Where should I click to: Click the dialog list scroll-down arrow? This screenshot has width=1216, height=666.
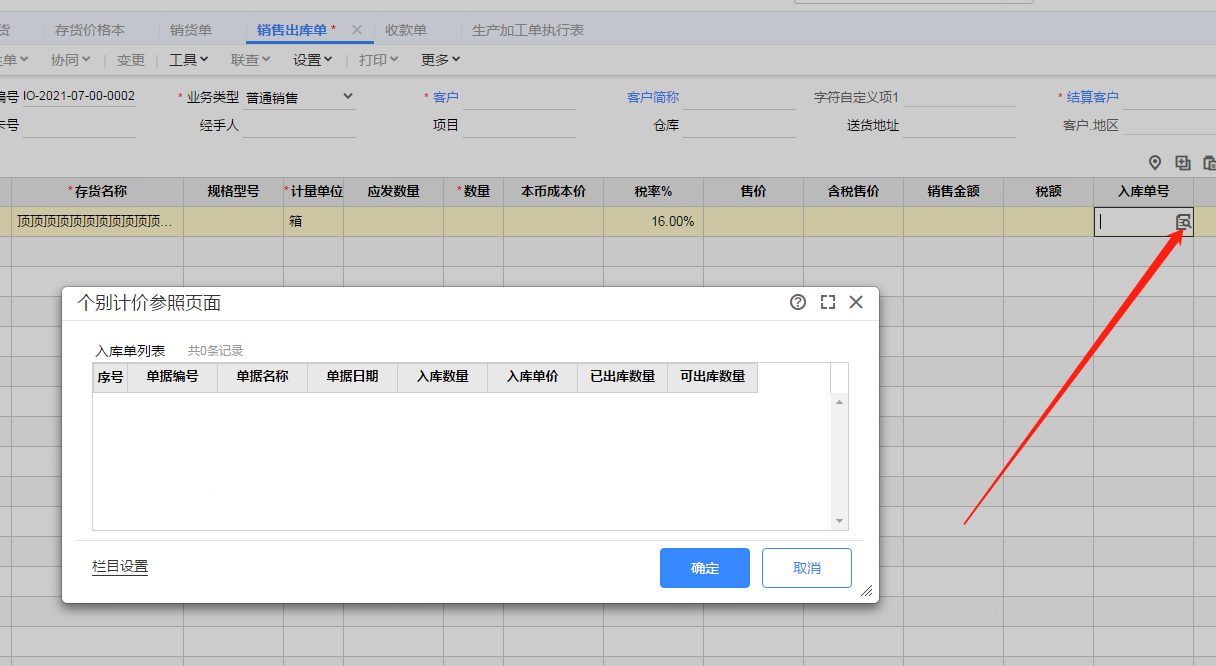click(x=839, y=521)
